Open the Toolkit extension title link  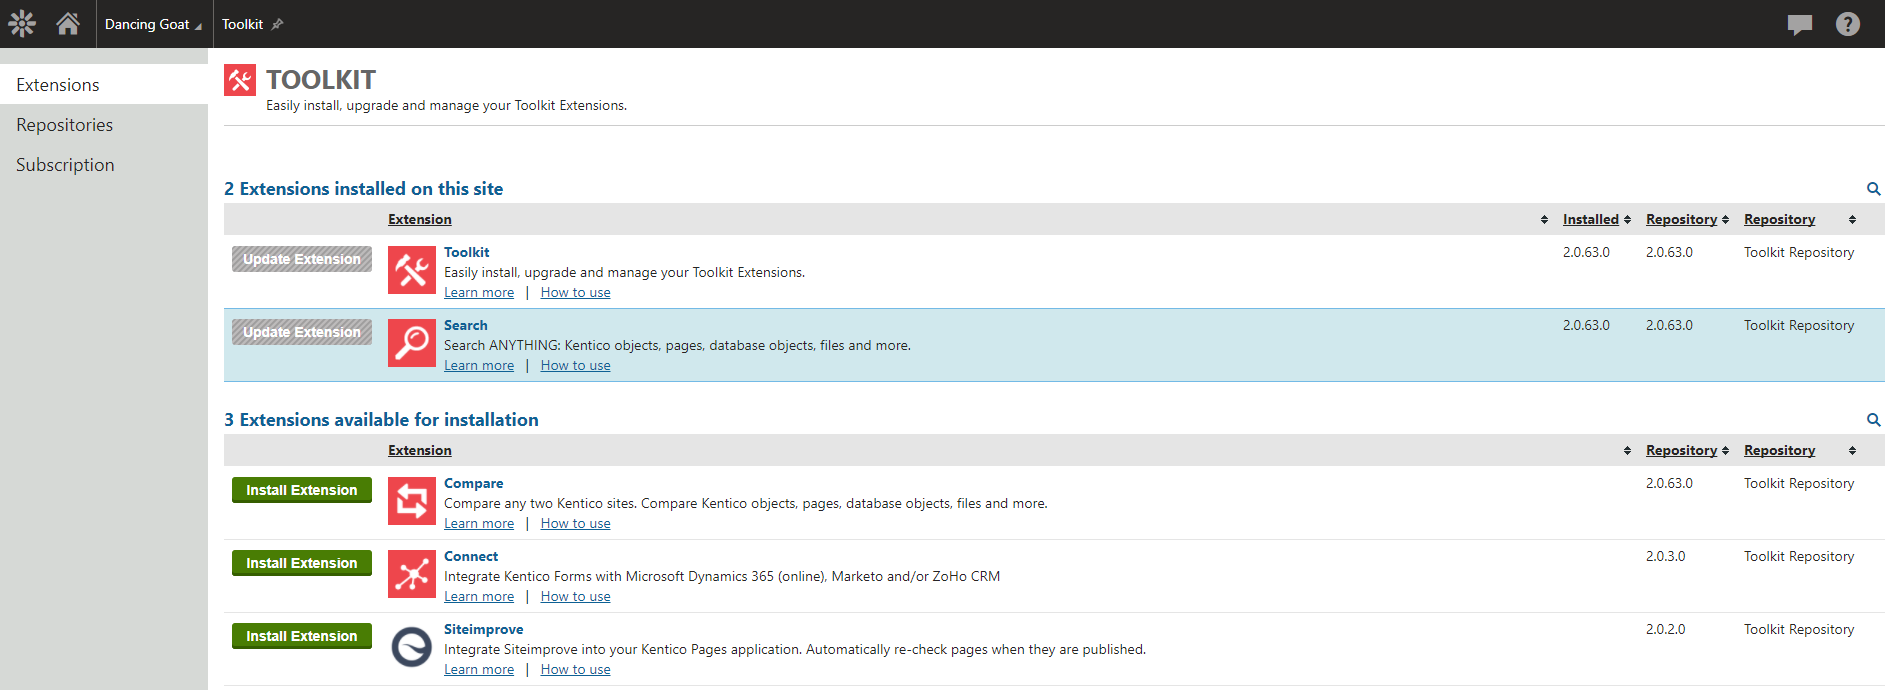coord(467,252)
